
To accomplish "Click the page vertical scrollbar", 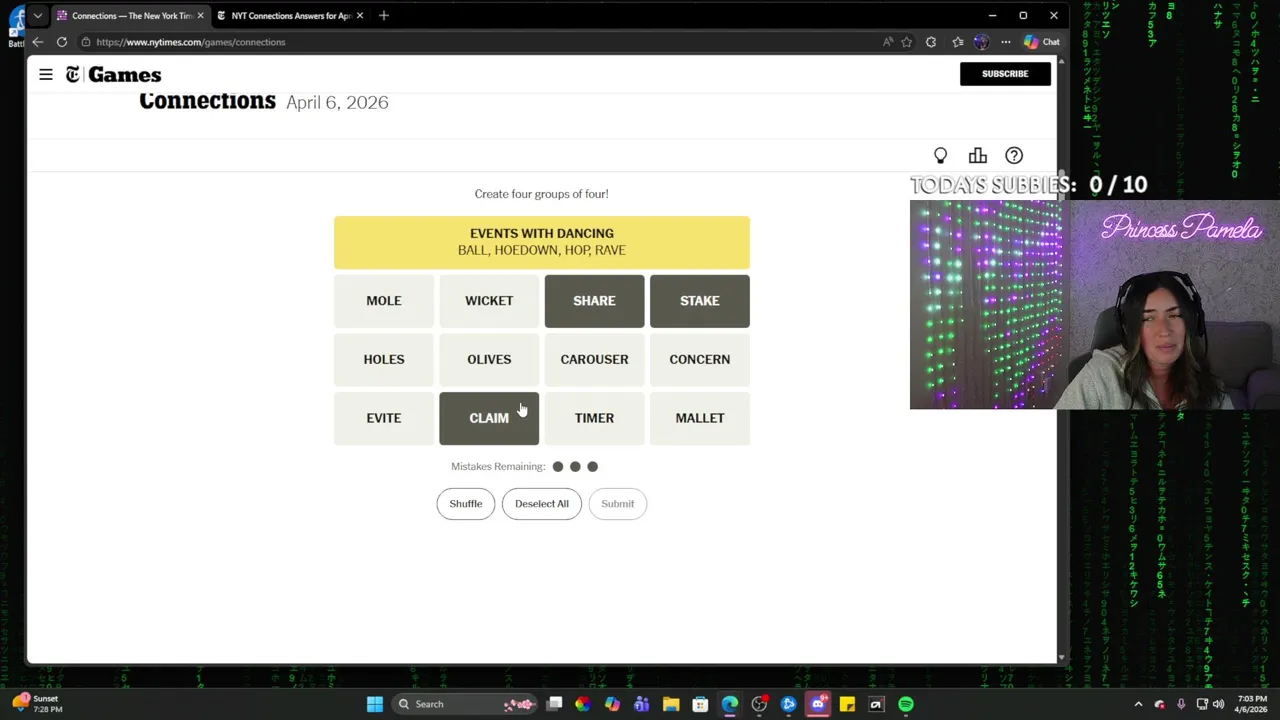I will pos(1062,360).
